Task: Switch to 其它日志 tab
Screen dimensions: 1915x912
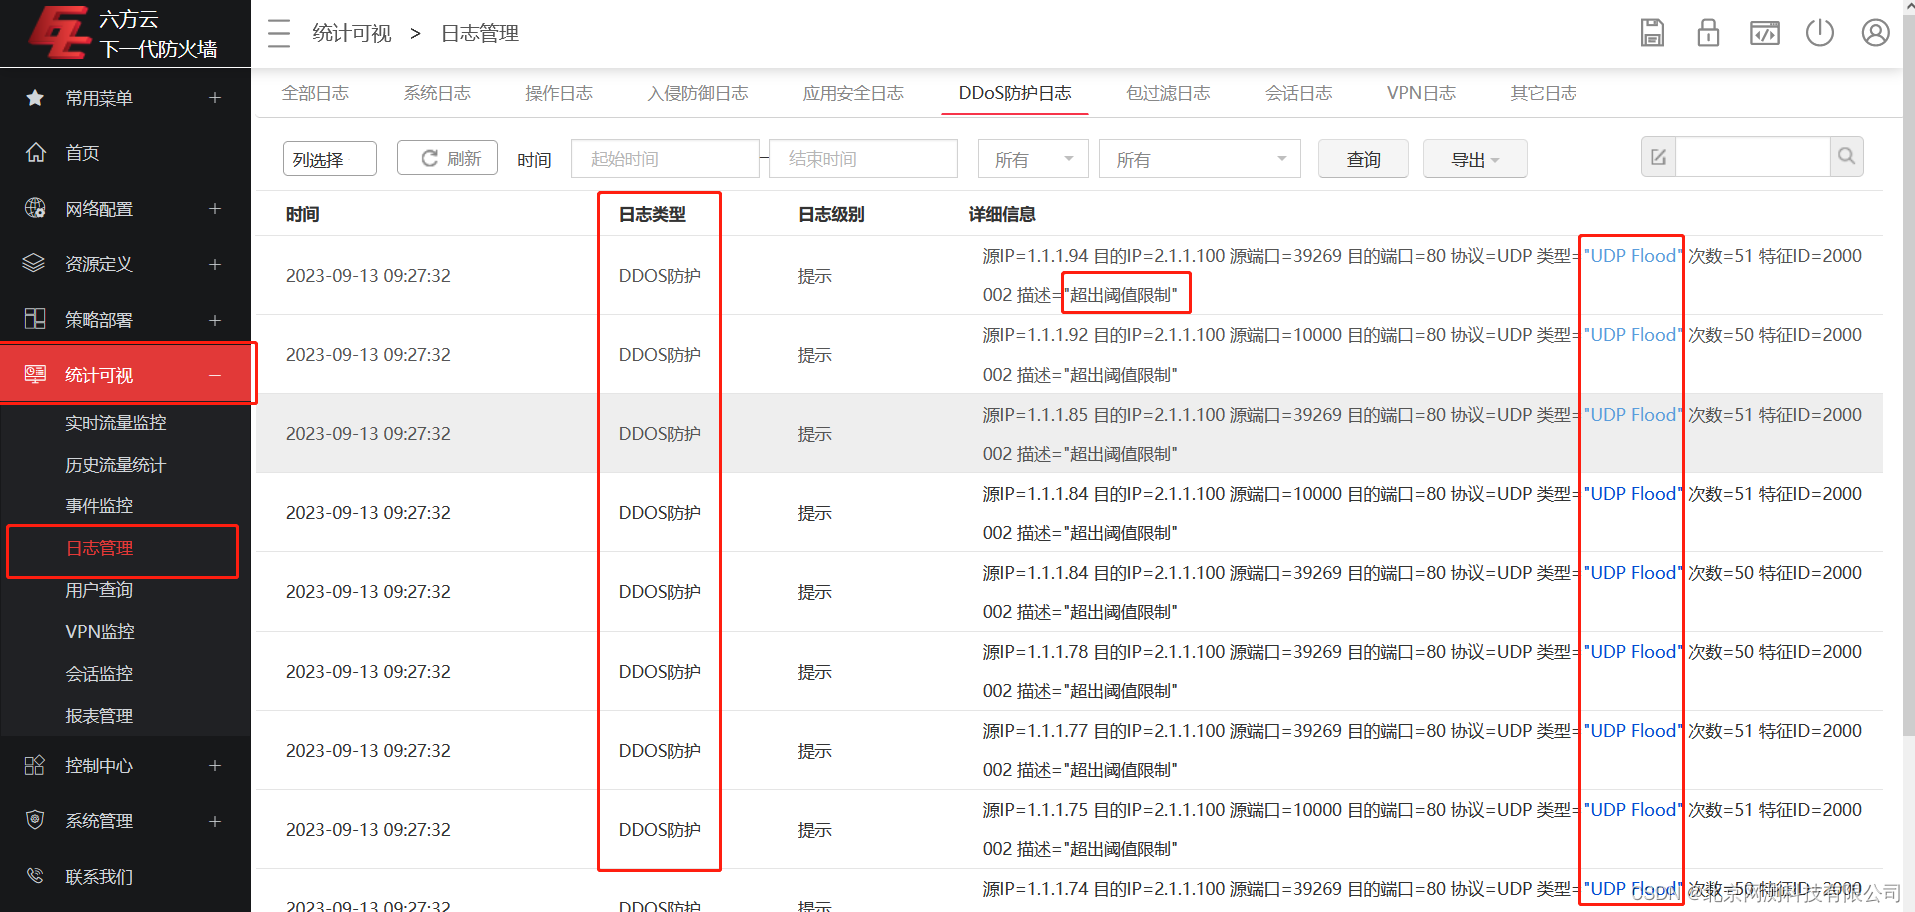Action: [x=1544, y=93]
